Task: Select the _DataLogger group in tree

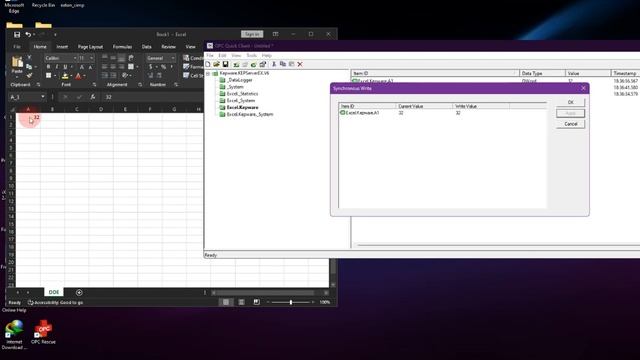Action: pos(240,80)
